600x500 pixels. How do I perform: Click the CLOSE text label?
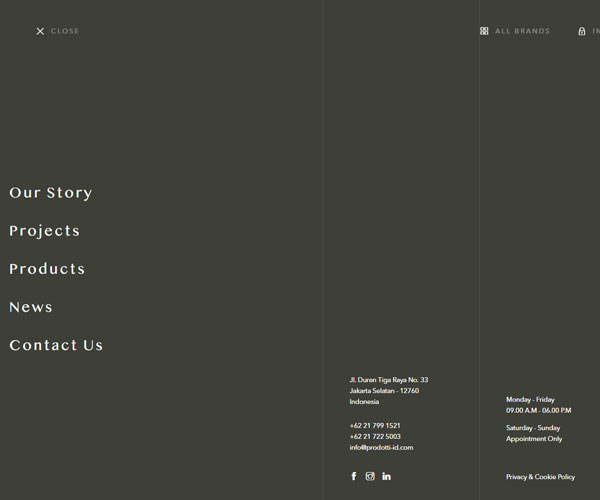[65, 31]
